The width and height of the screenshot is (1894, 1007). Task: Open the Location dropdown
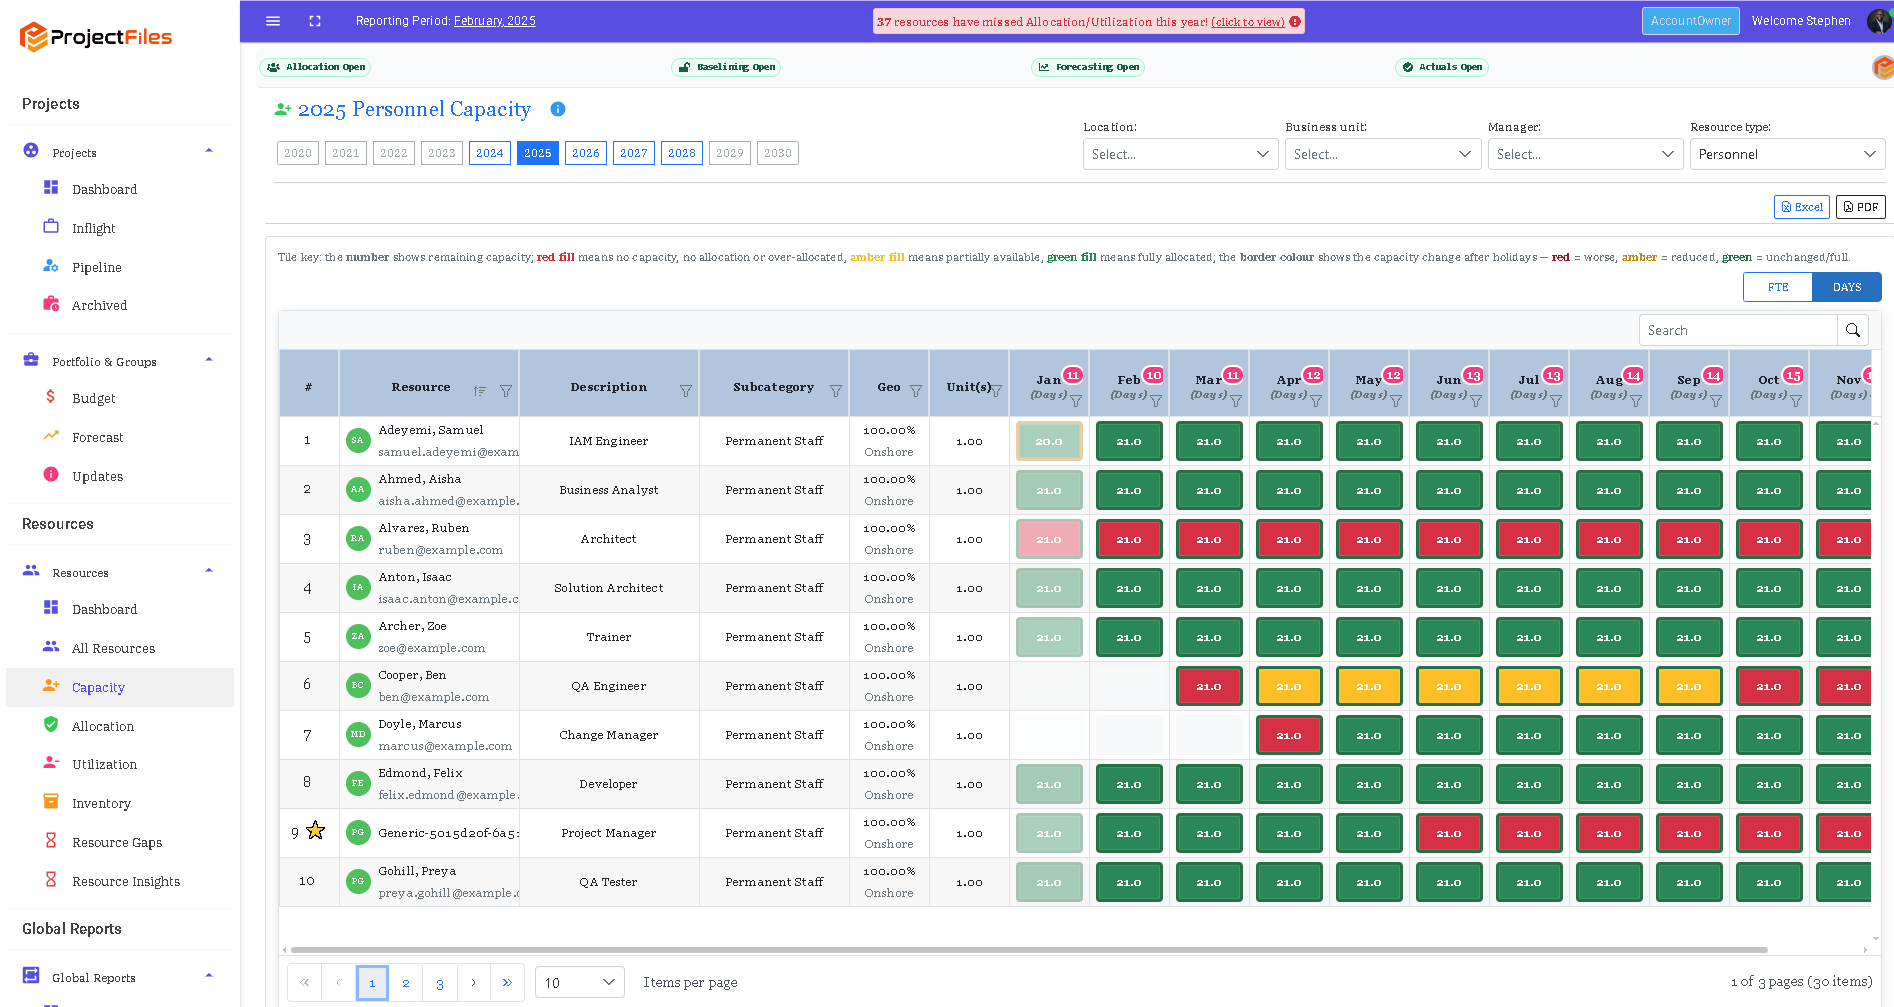(1180, 154)
